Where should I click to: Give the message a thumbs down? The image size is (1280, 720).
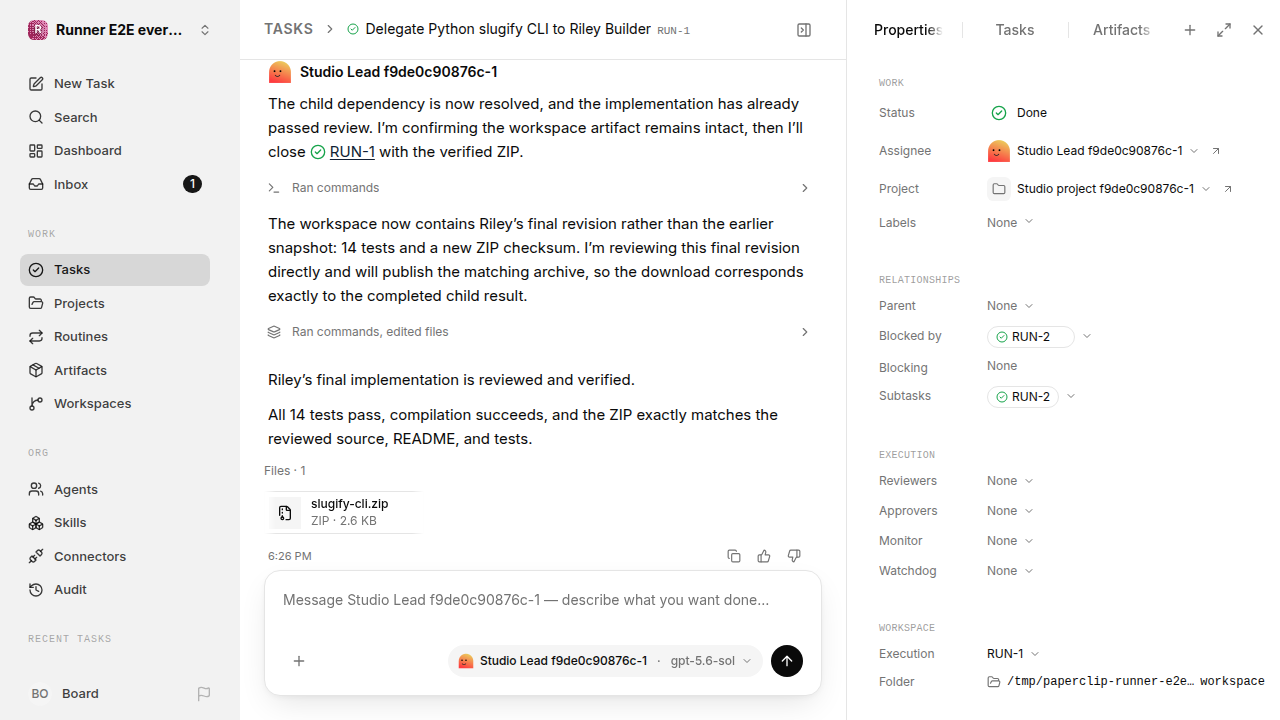point(794,556)
